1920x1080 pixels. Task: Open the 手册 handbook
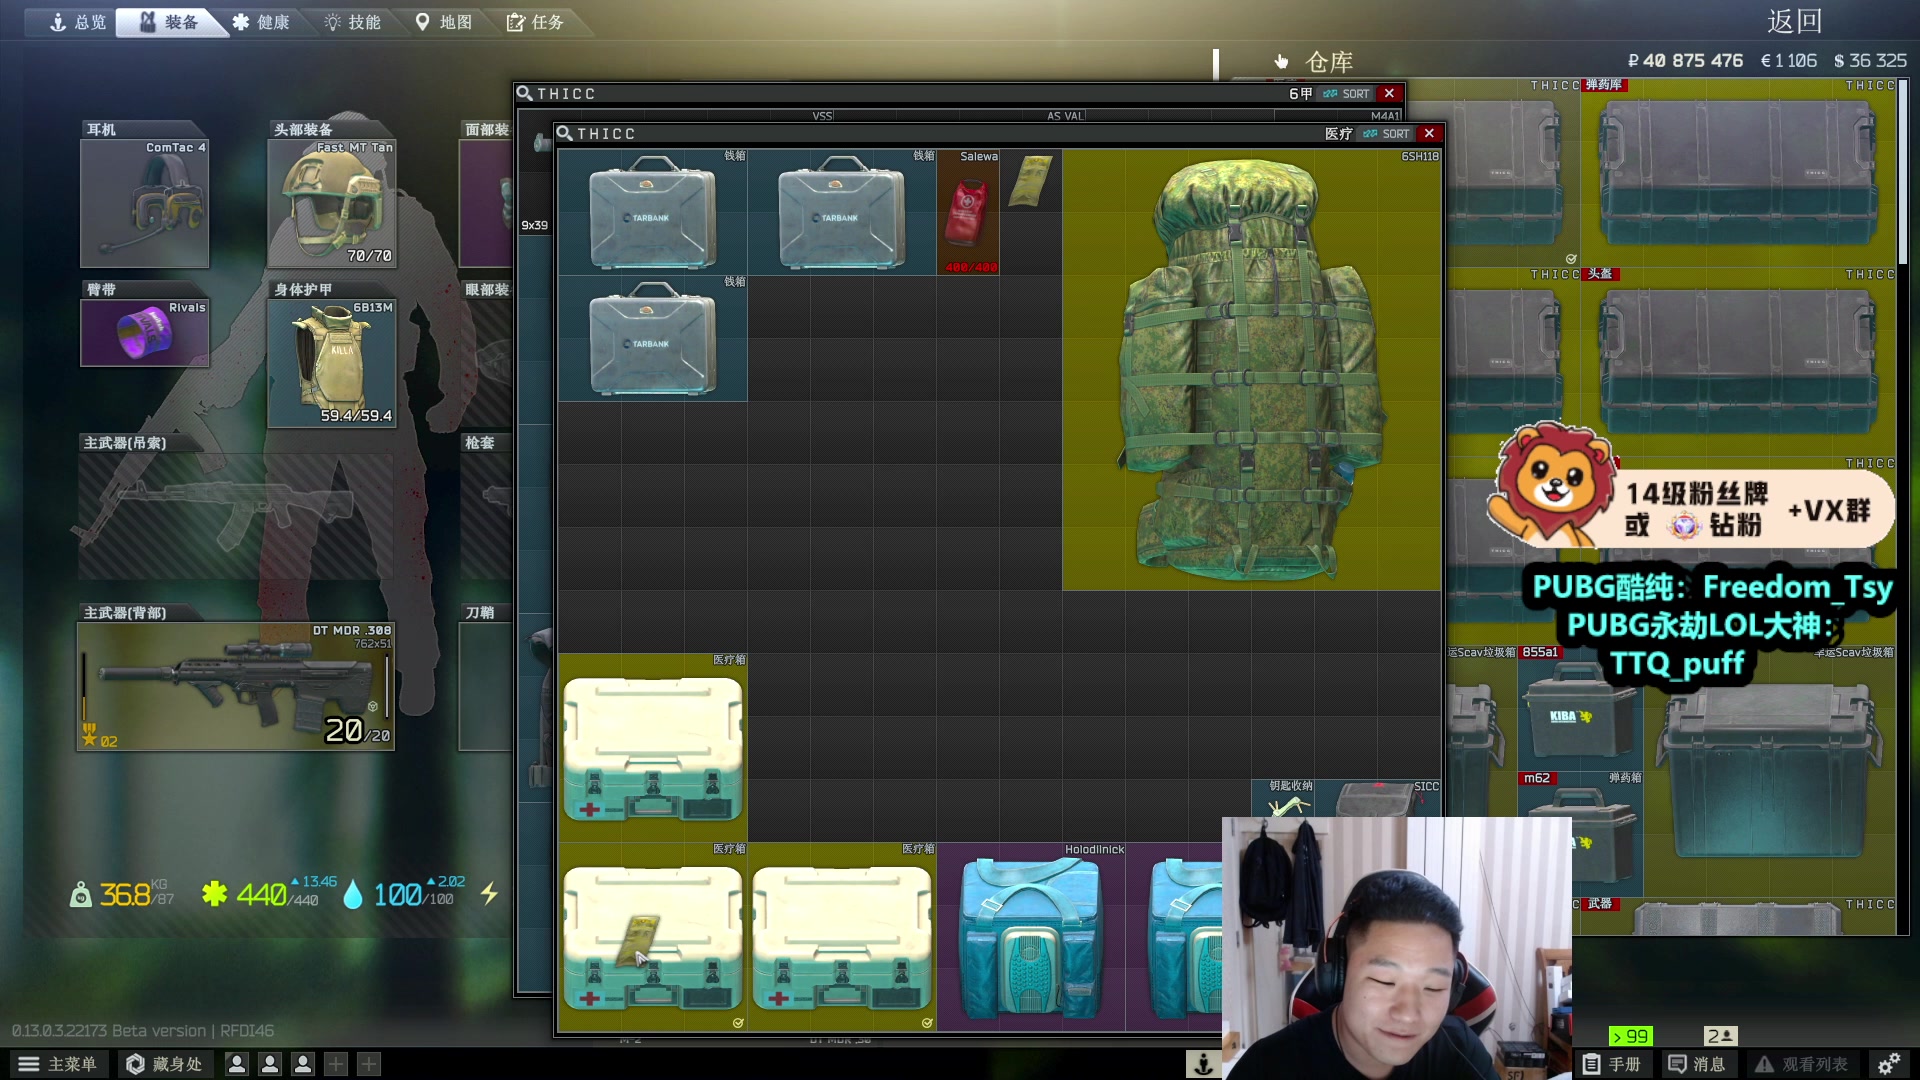point(1612,1064)
